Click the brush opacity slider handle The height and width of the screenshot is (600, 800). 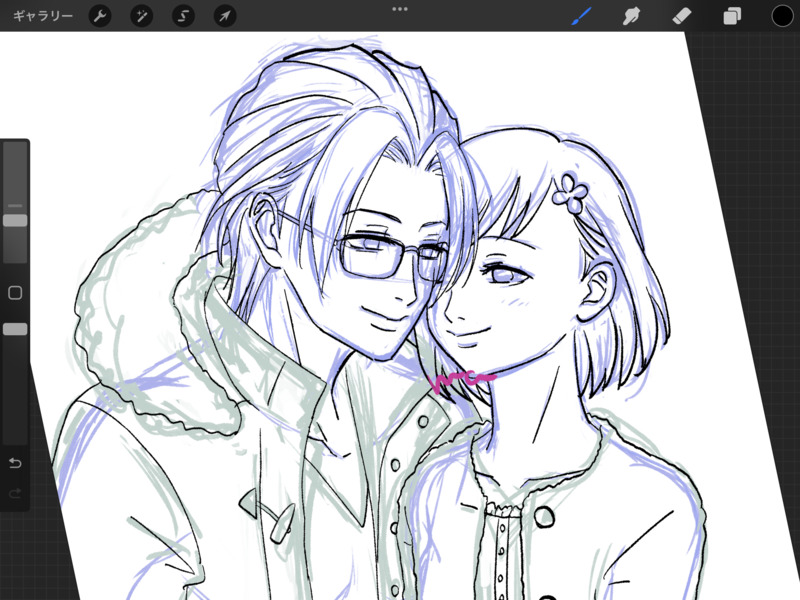15,329
